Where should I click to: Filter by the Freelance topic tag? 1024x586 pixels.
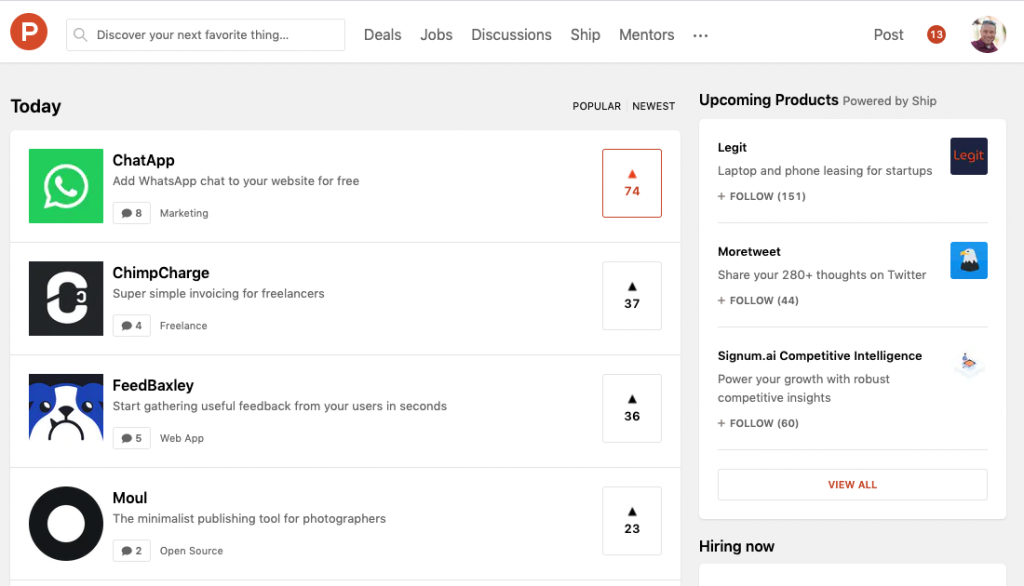click(x=184, y=325)
